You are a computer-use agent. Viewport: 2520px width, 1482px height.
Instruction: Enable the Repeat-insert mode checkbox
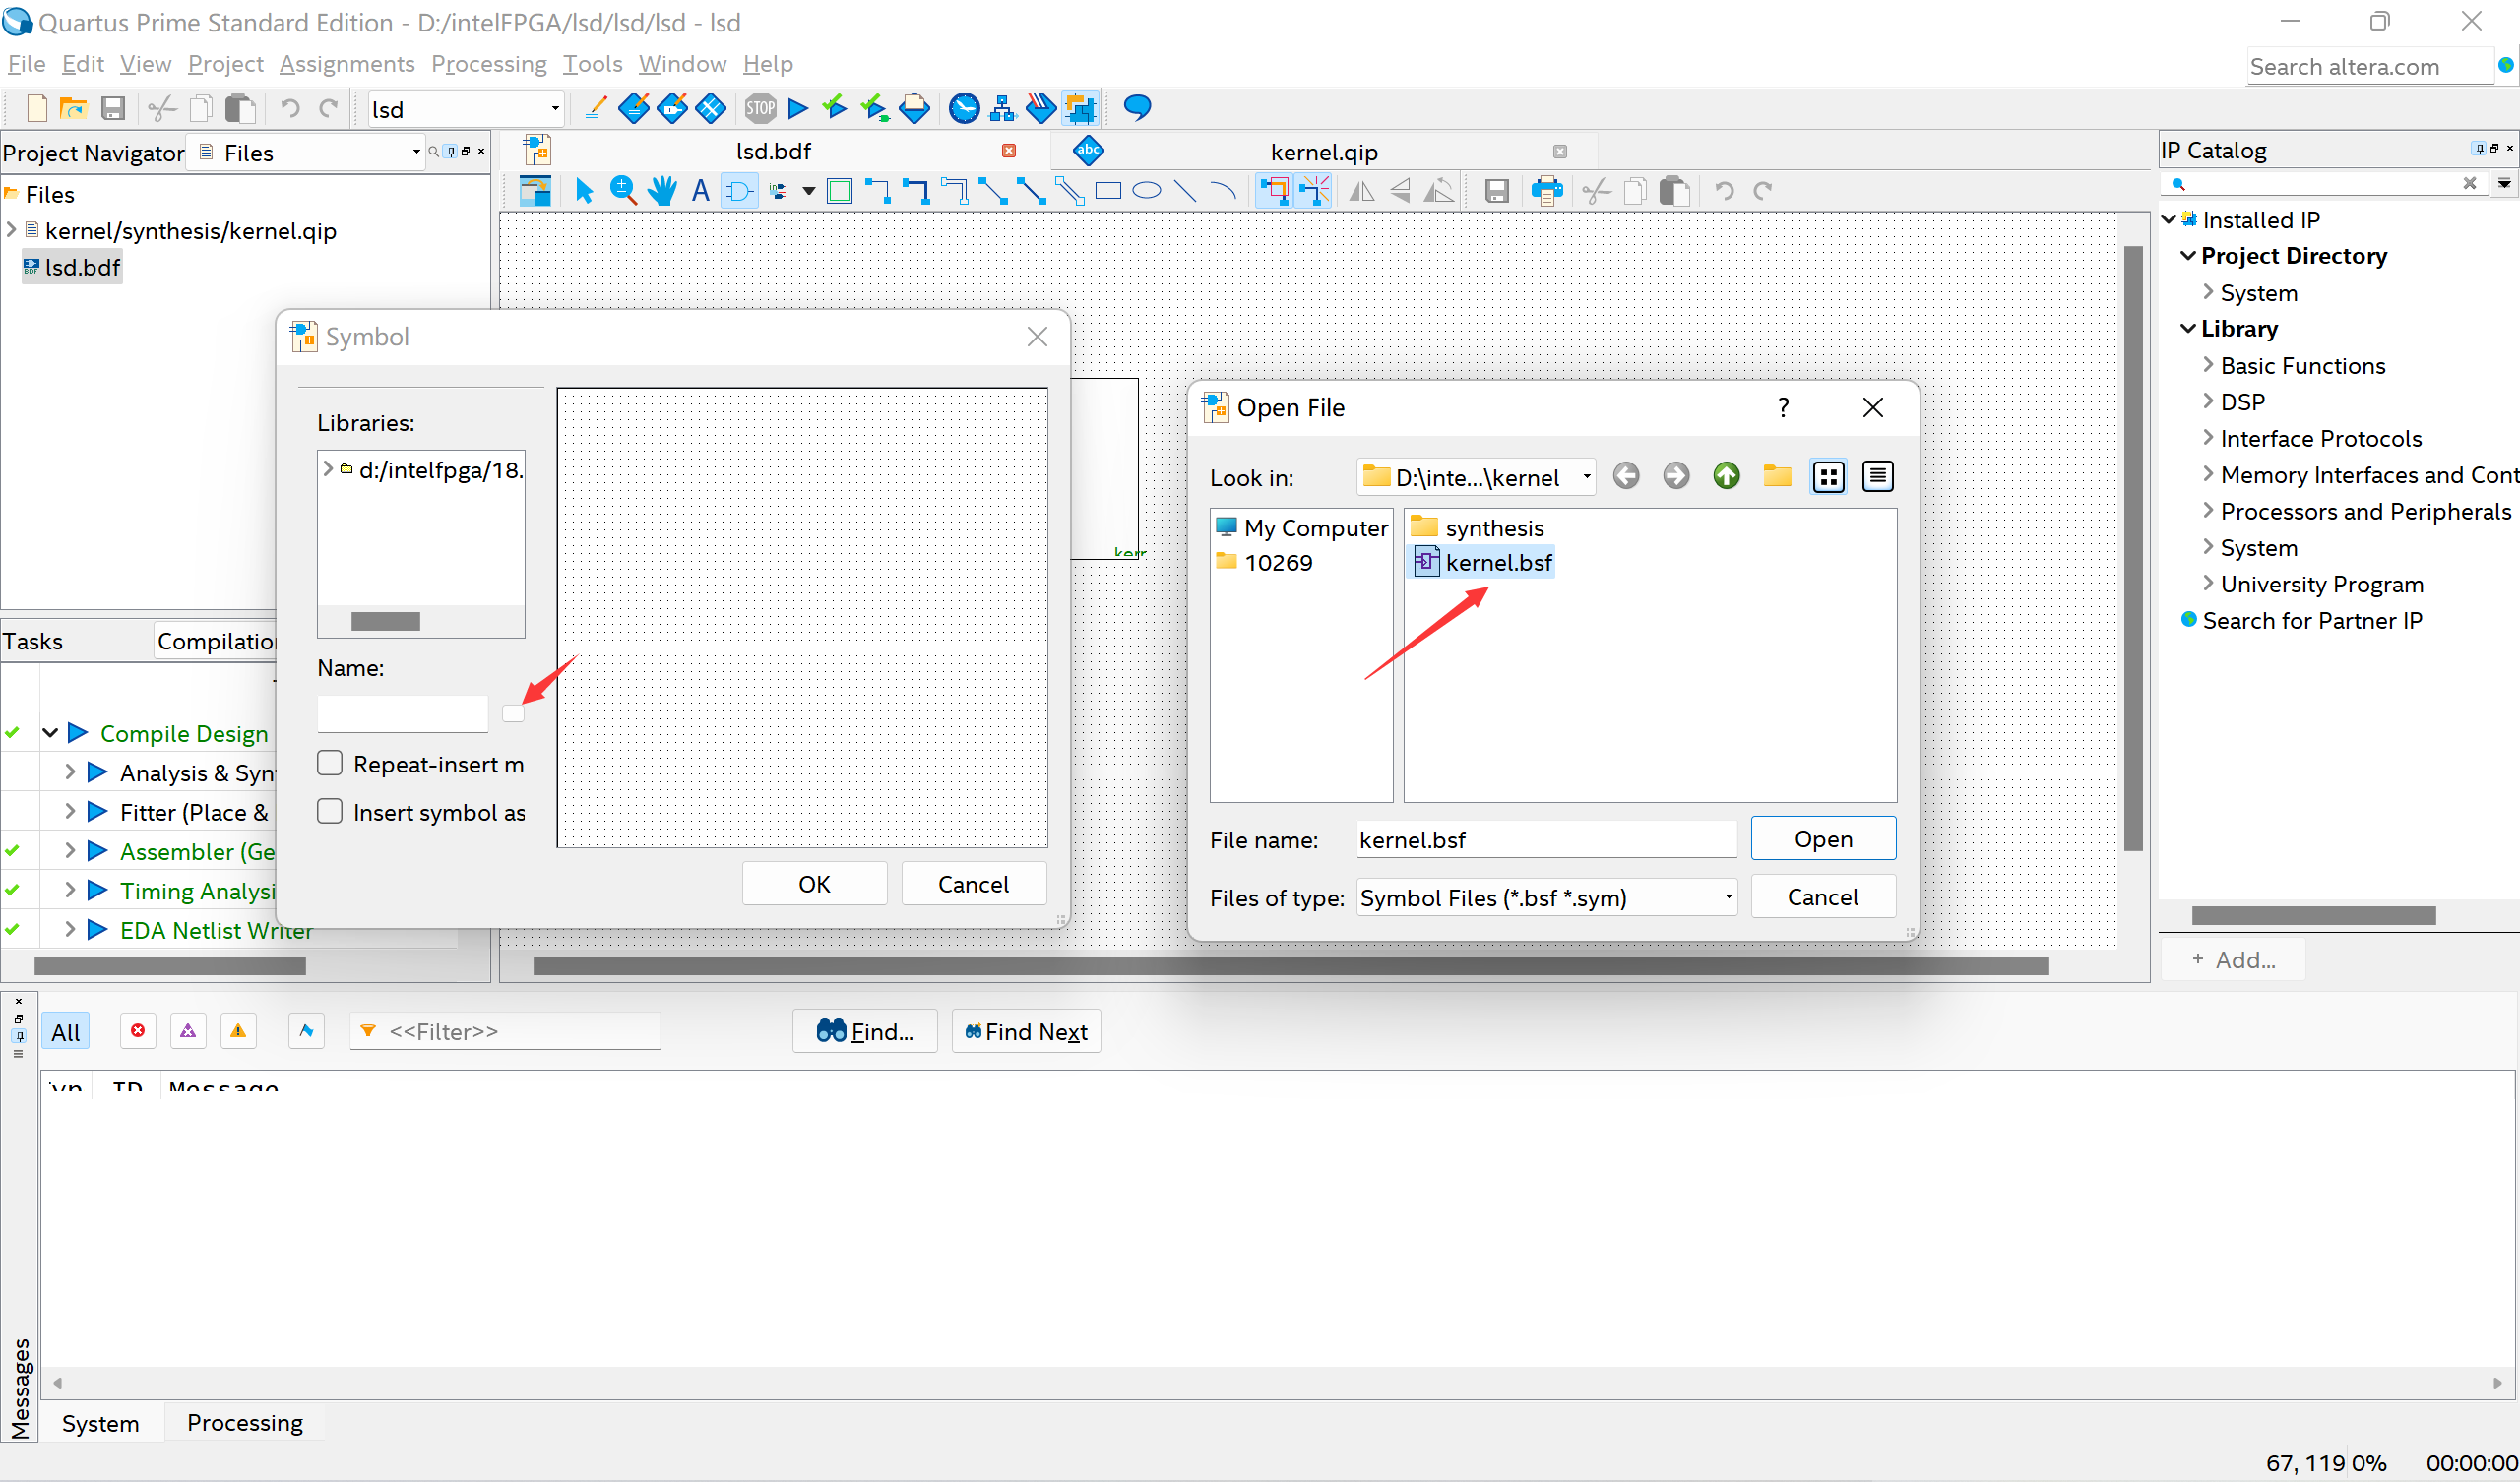point(330,764)
